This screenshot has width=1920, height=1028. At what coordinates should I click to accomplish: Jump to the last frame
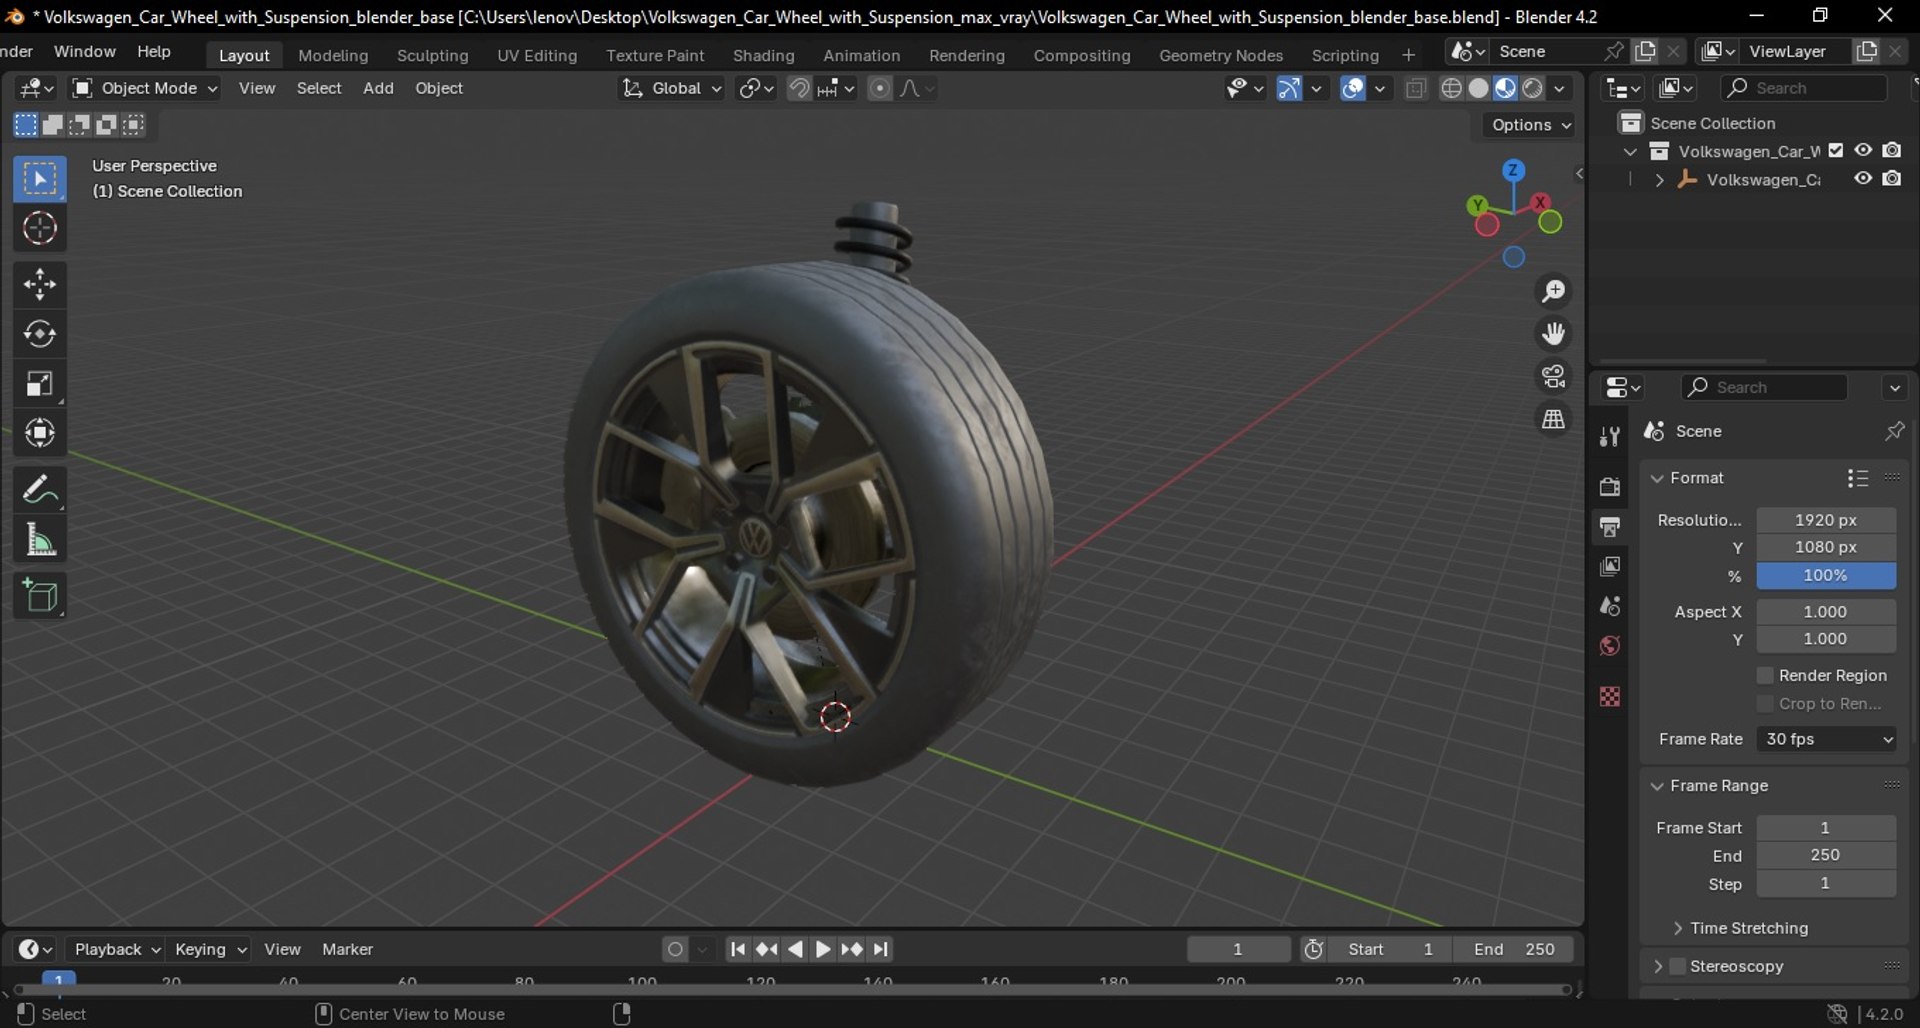881,949
